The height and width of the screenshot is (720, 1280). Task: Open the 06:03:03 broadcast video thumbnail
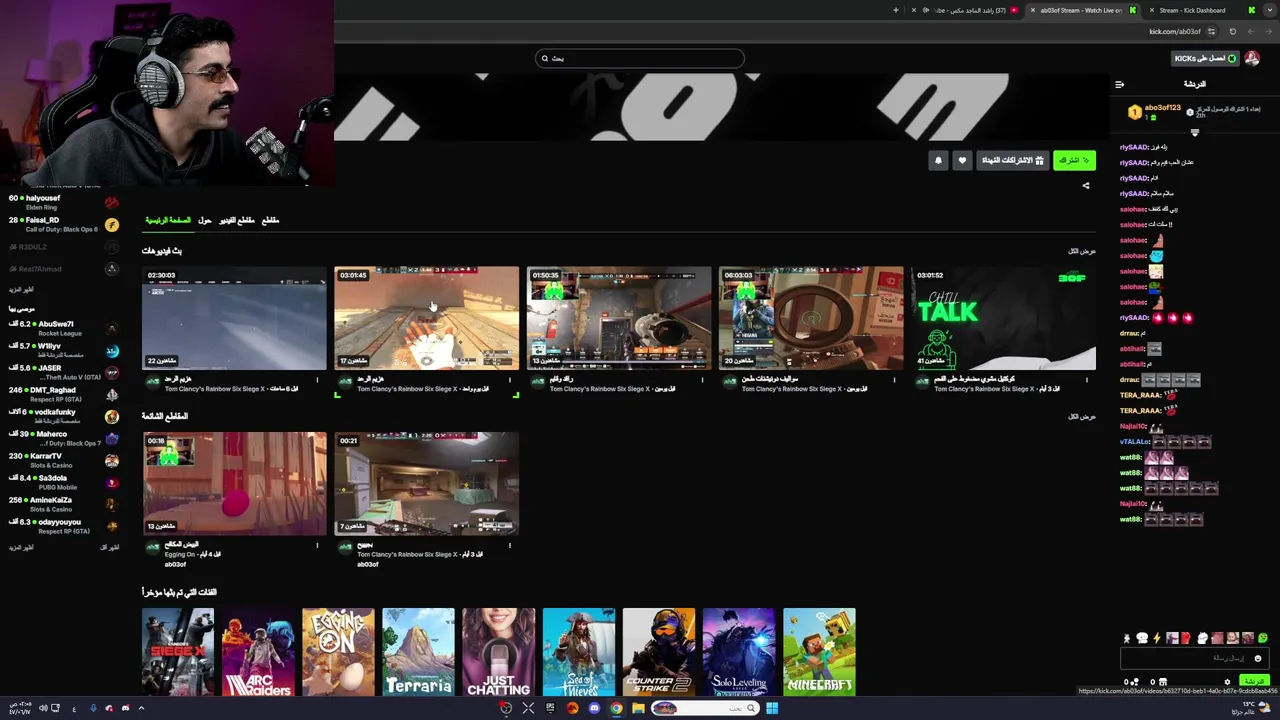tap(811, 318)
